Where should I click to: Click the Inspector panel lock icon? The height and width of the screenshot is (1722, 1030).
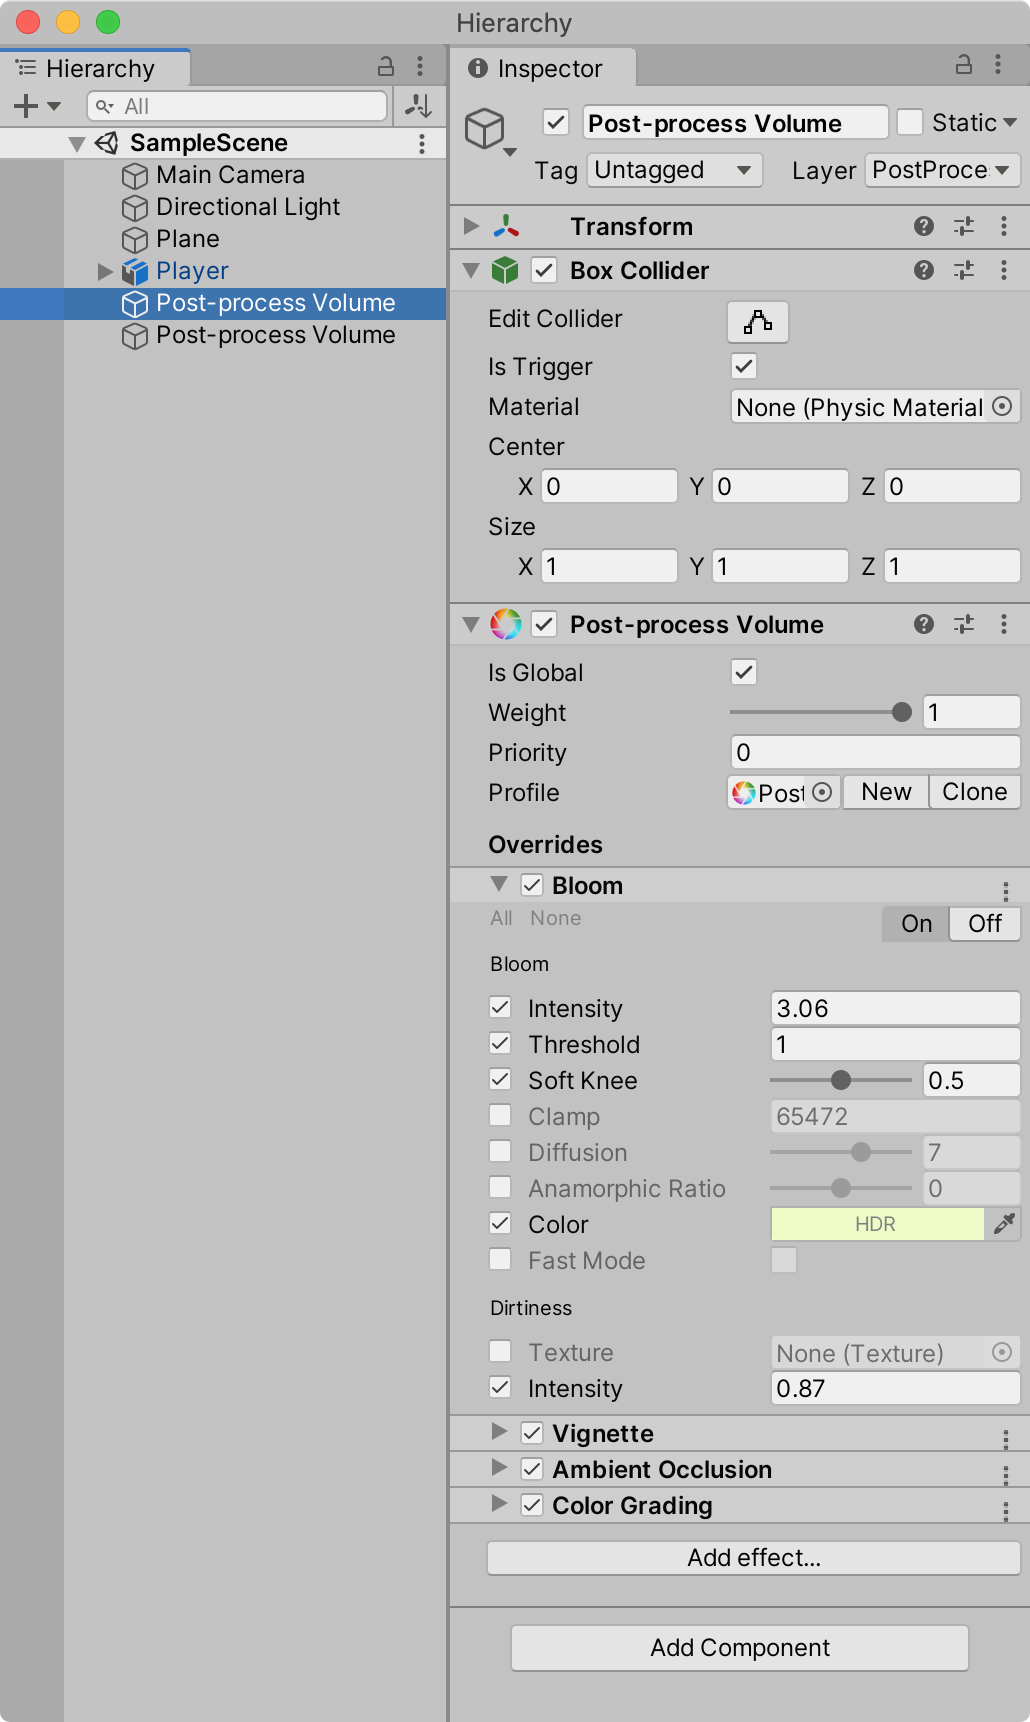[963, 65]
